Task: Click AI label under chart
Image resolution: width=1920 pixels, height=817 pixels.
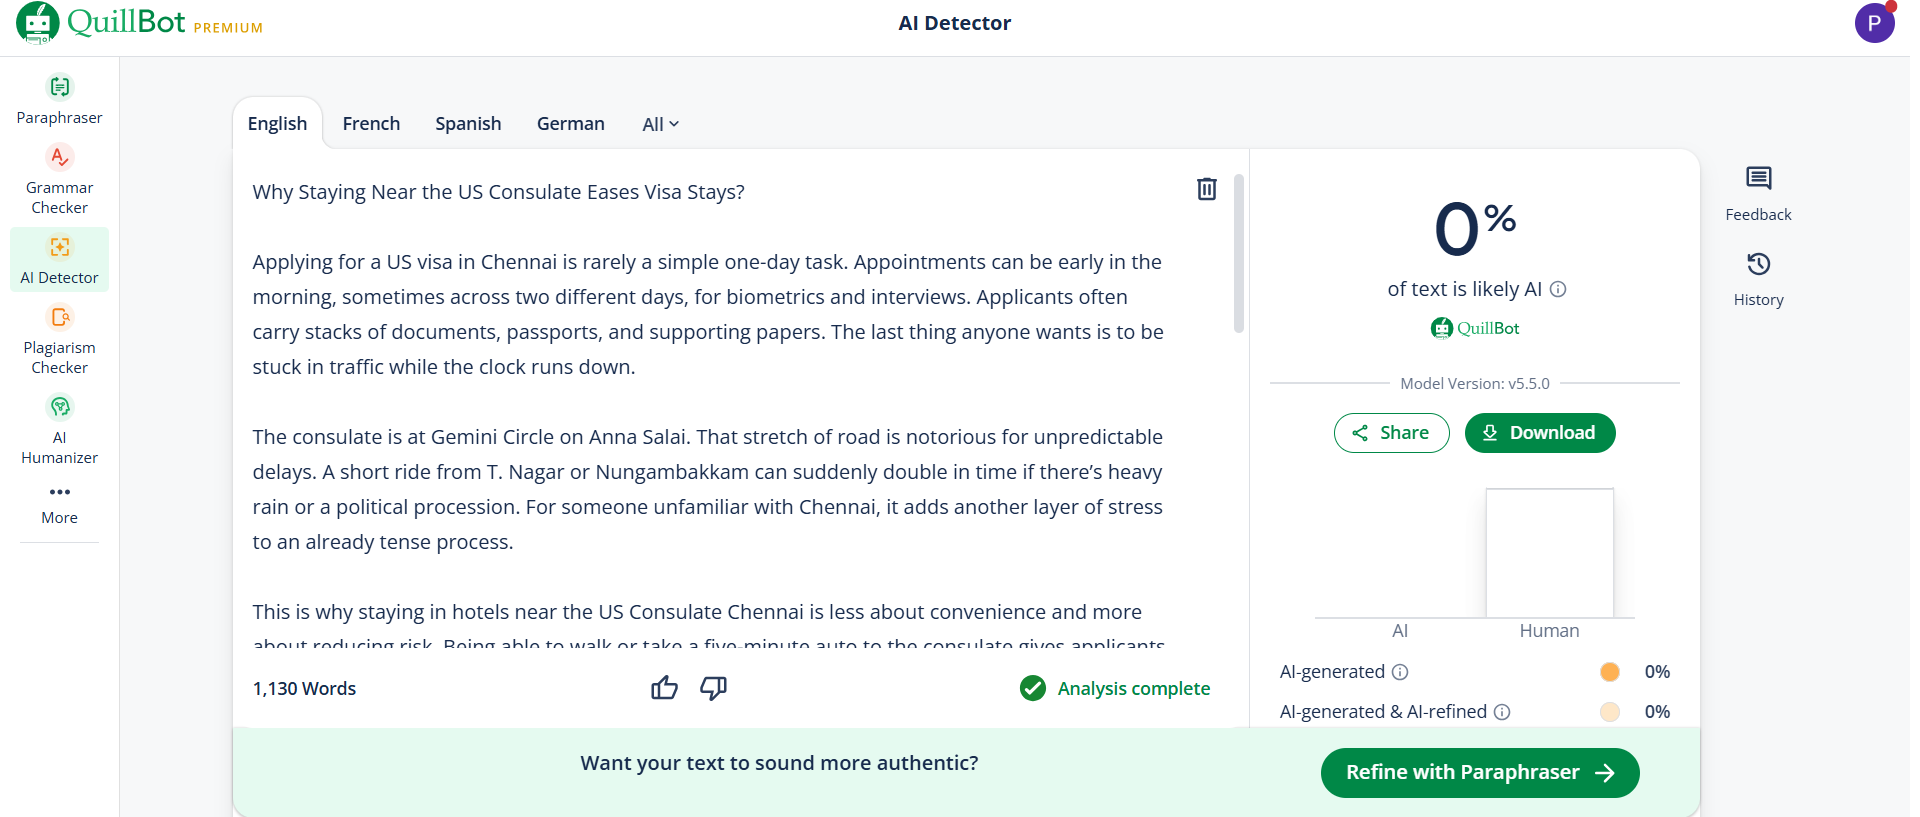Action: pos(1400,631)
